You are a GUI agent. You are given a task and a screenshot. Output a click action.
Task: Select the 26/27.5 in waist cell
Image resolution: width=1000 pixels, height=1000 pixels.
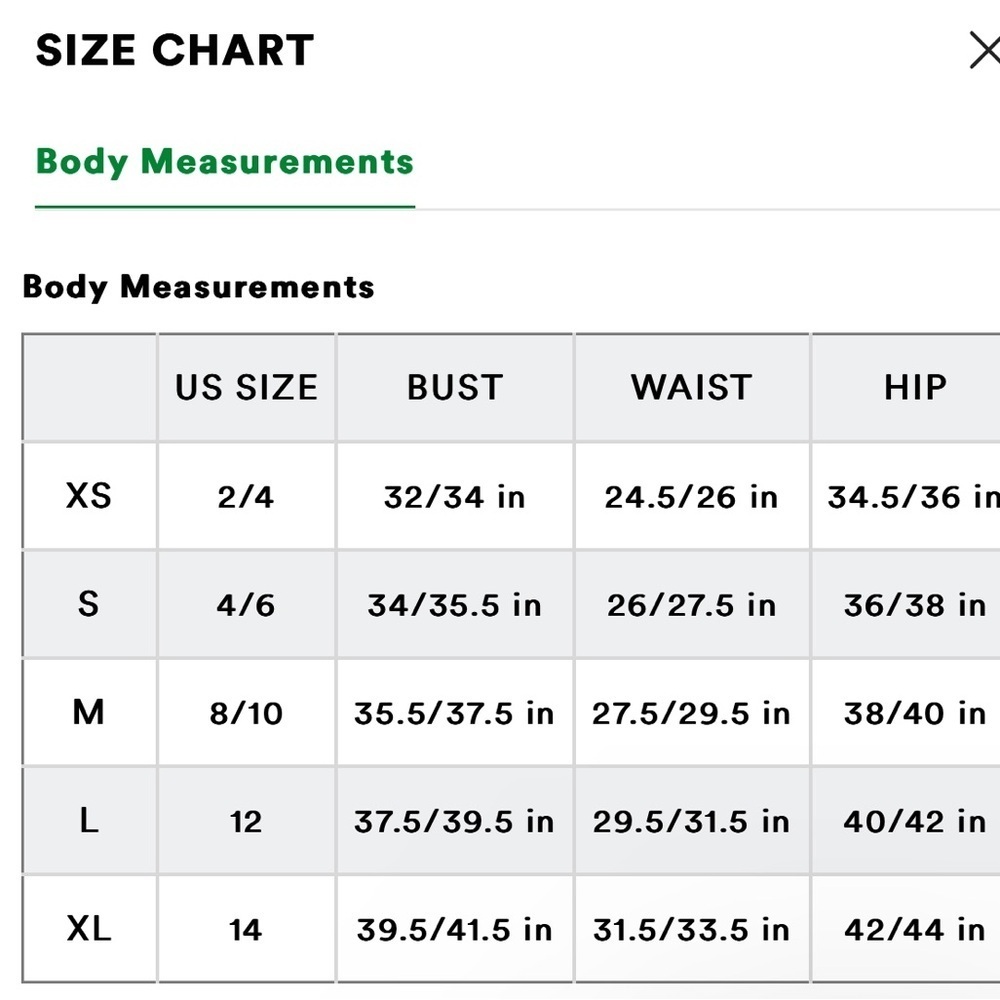(691, 605)
